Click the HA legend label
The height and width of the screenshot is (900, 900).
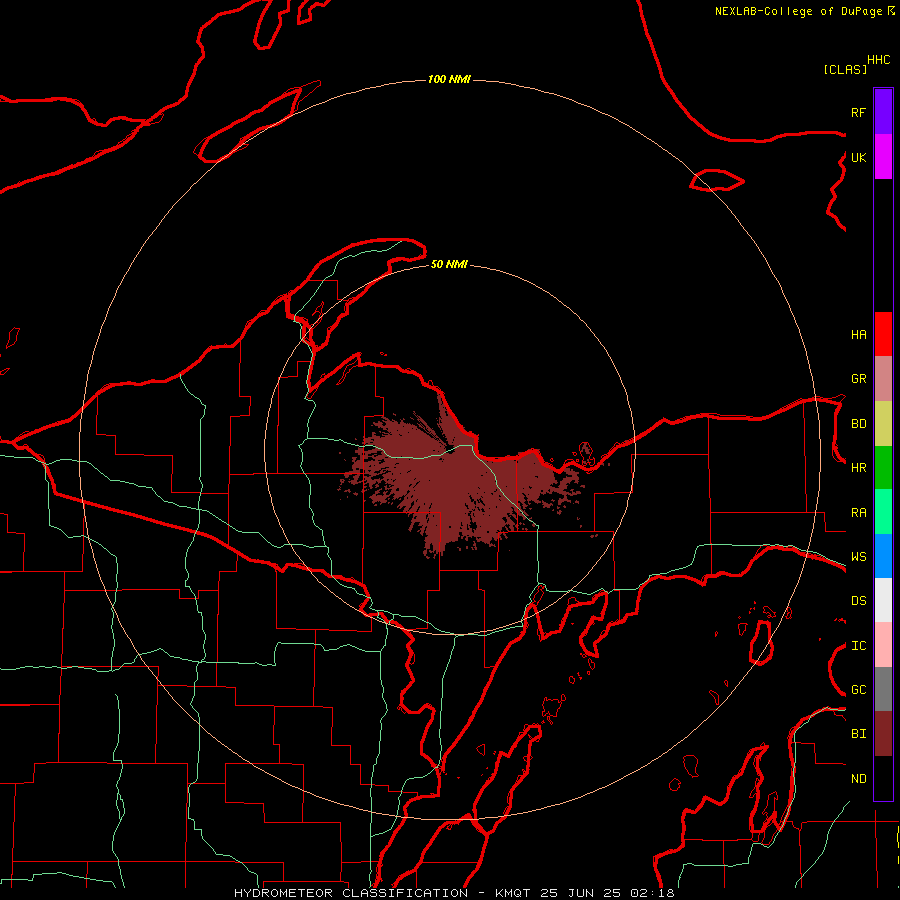[859, 334]
